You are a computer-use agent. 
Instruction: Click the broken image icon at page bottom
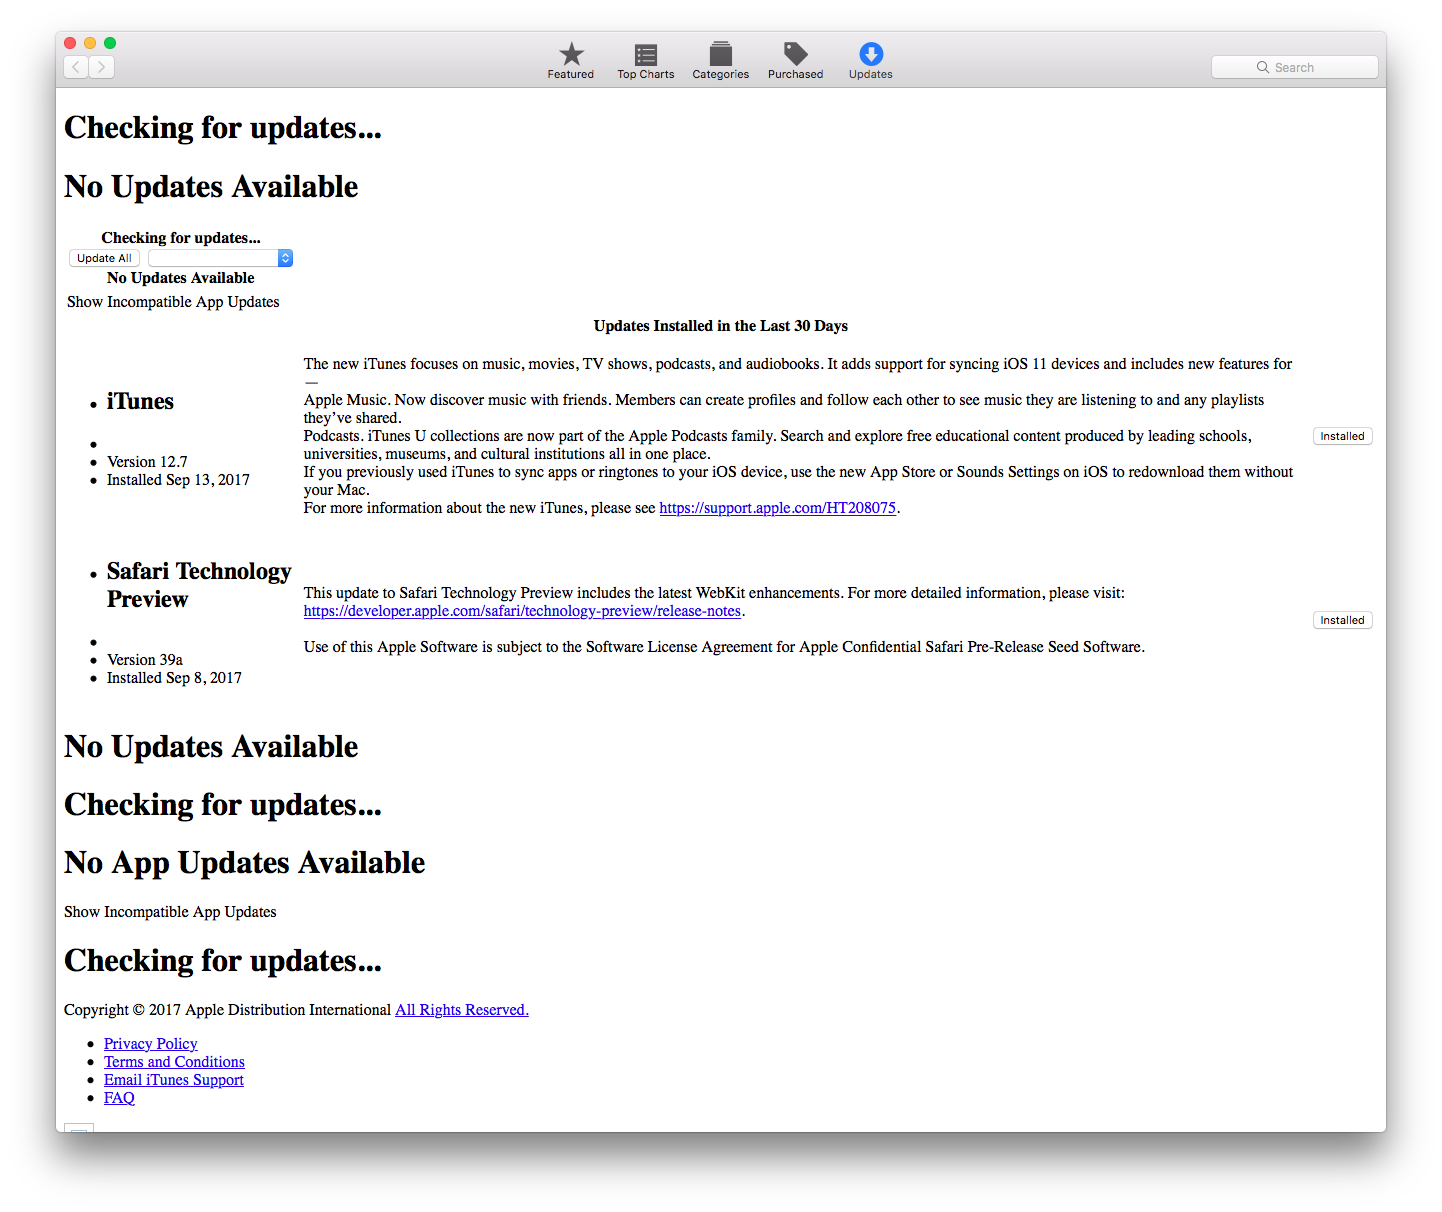(x=79, y=1128)
